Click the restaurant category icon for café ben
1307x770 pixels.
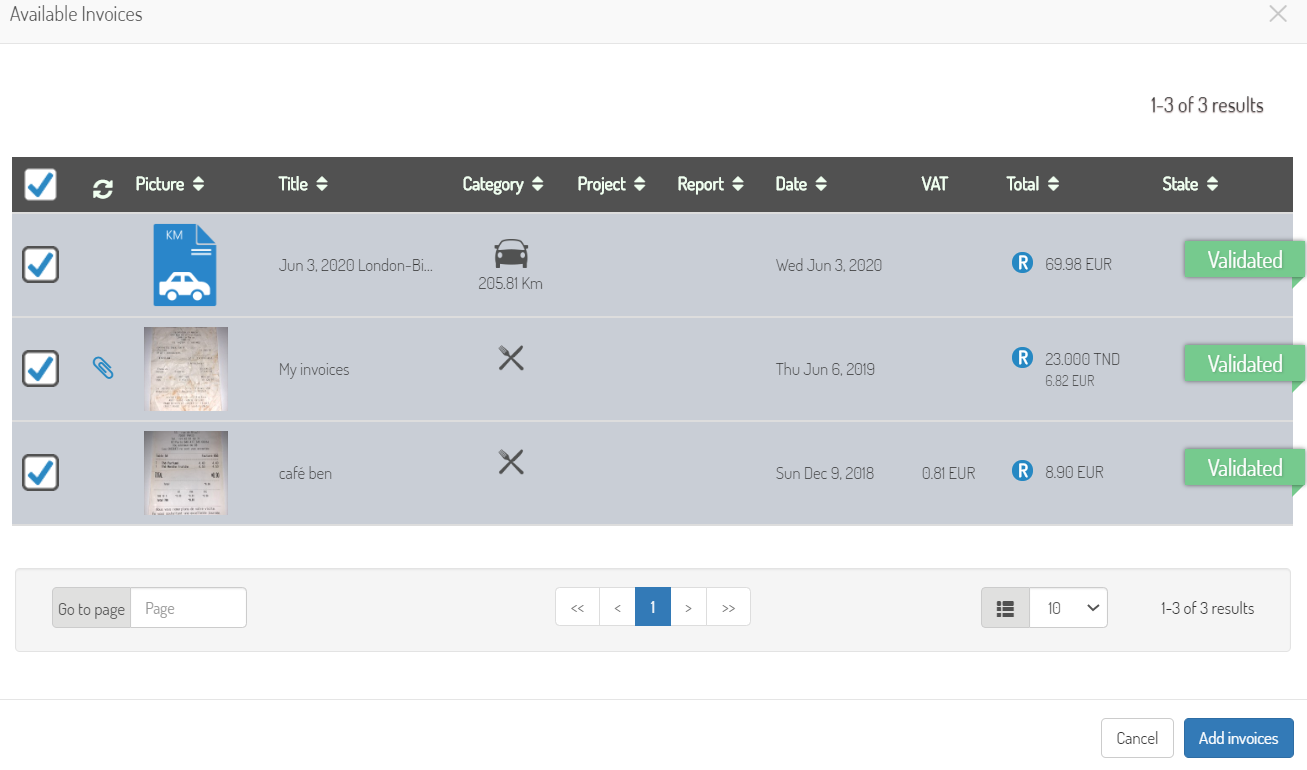[511, 461]
